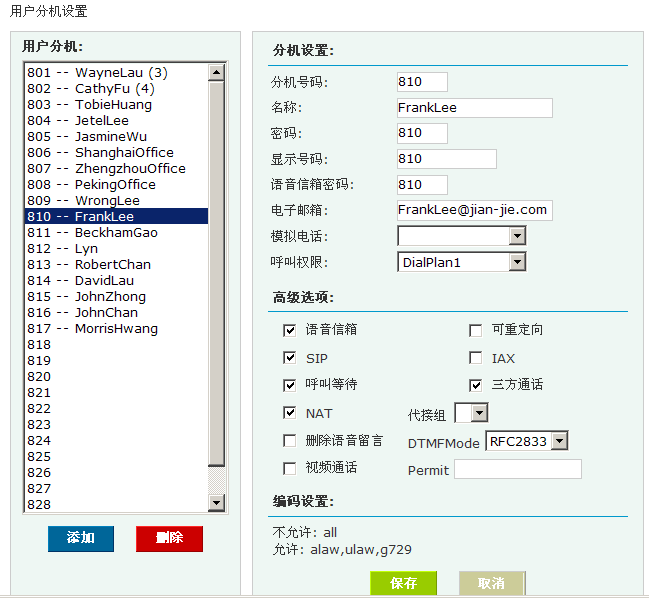Image resolution: width=649 pixels, height=598 pixels.
Task: Click the 分机号码 input field
Action: point(422,82)
